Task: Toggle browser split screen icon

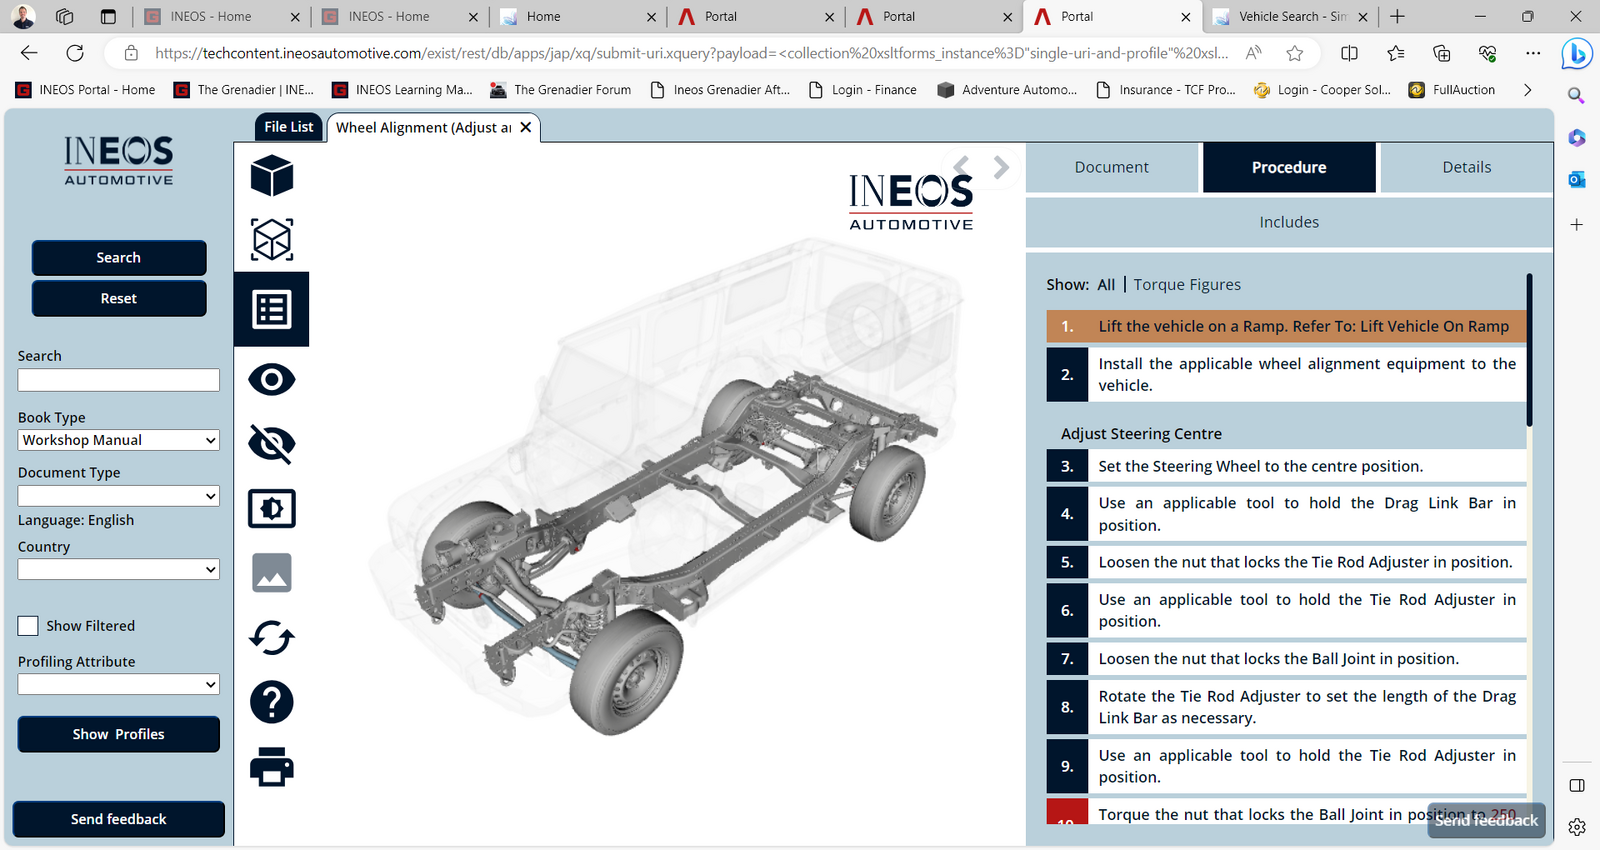Action: (1349, 53)
